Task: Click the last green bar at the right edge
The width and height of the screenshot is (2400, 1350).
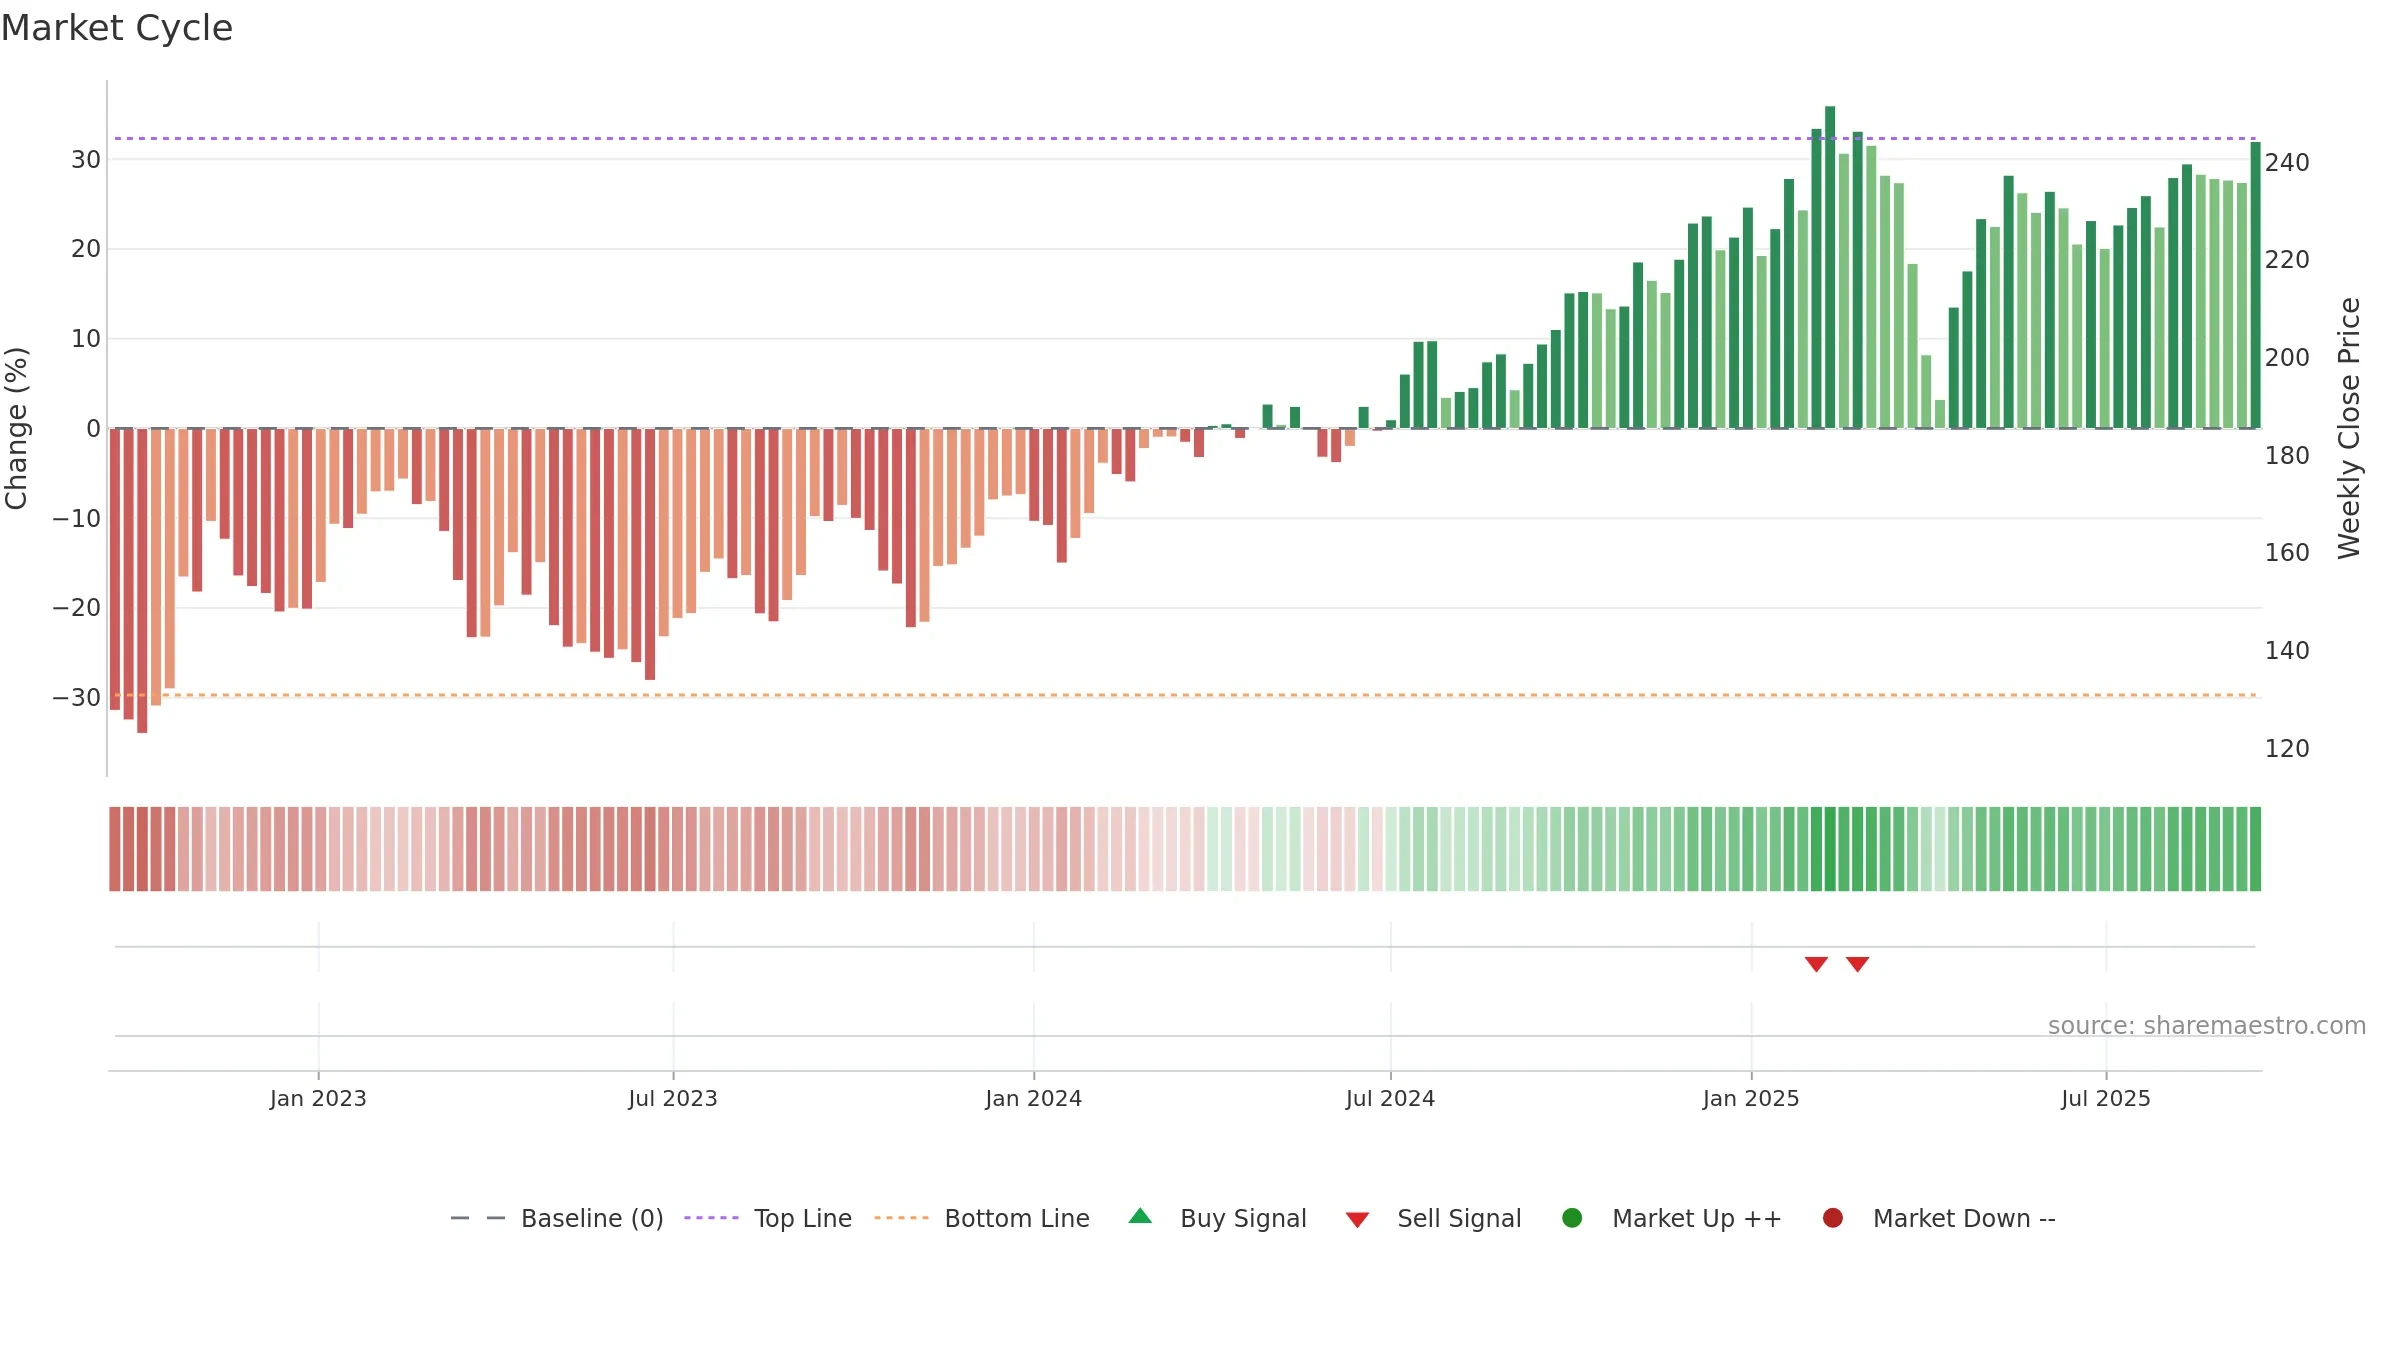Action: click(x=2255, y=285)
